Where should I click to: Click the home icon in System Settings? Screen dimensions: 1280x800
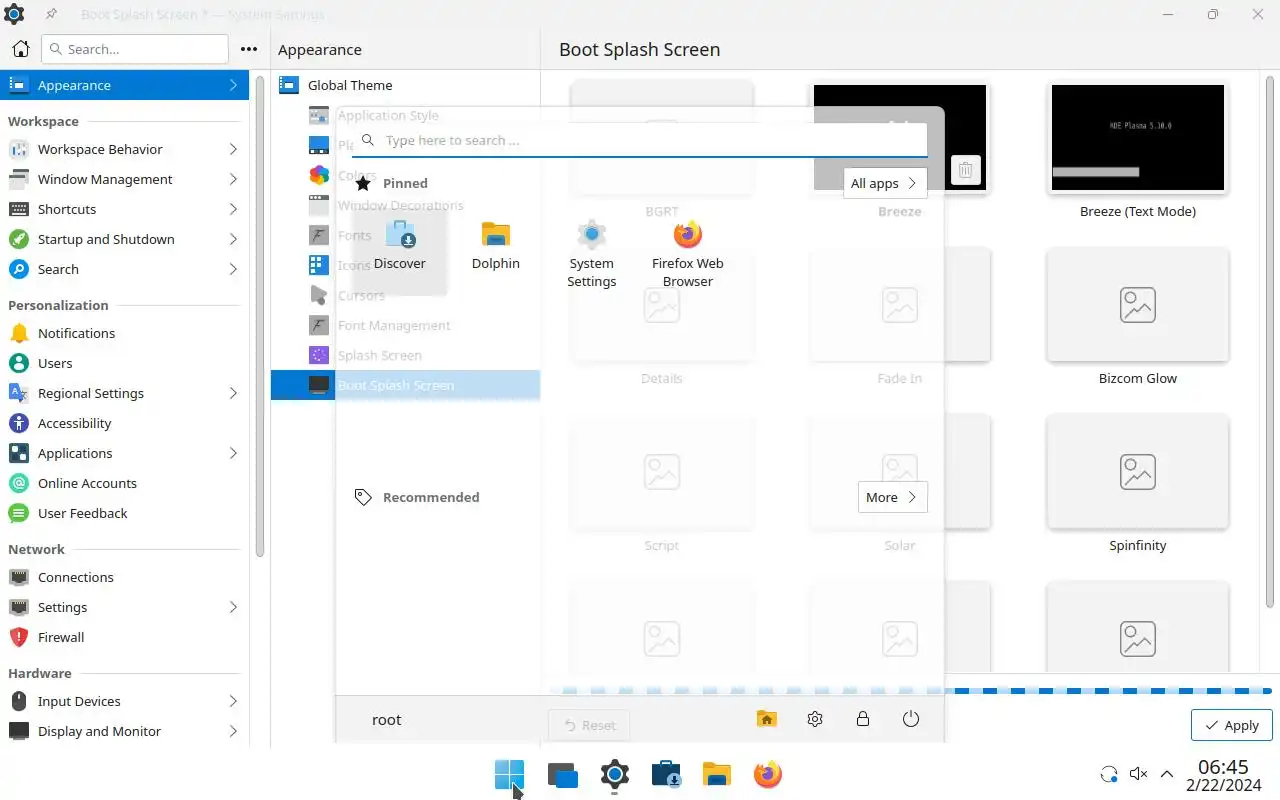tap(21, 49)
